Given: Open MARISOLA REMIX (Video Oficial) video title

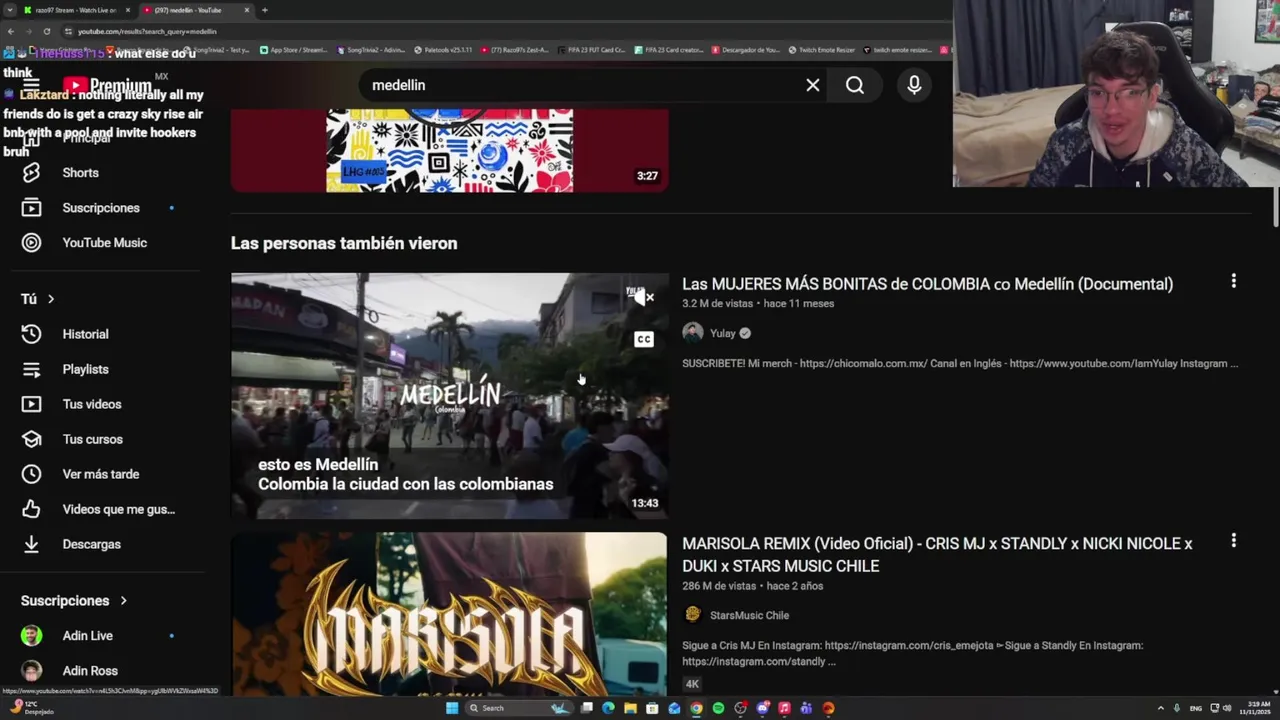Looking at the screenshot, I should pos(937,554).
